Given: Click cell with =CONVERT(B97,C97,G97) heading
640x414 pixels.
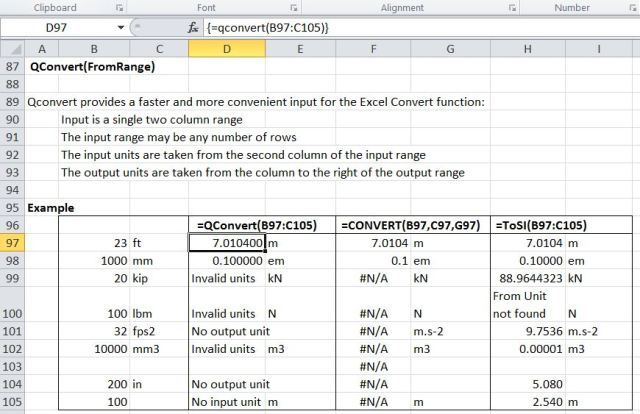Looking at the screenshot, I should click(411, 225).
